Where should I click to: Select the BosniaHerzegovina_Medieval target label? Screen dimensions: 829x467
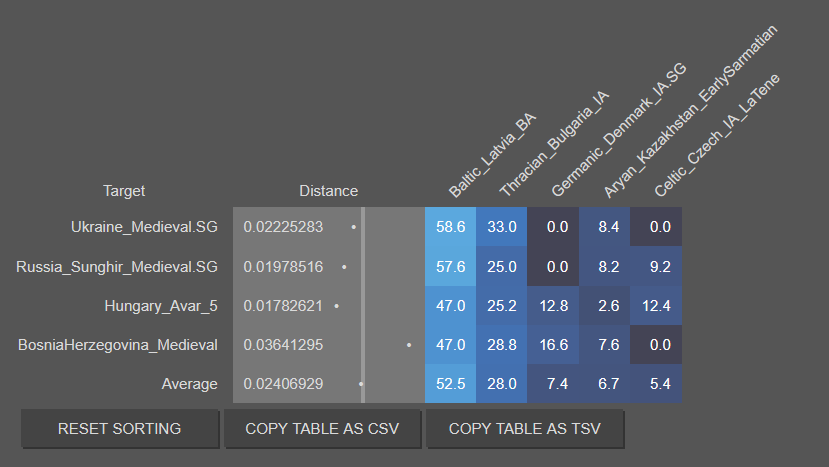click(x=118, y=345)
